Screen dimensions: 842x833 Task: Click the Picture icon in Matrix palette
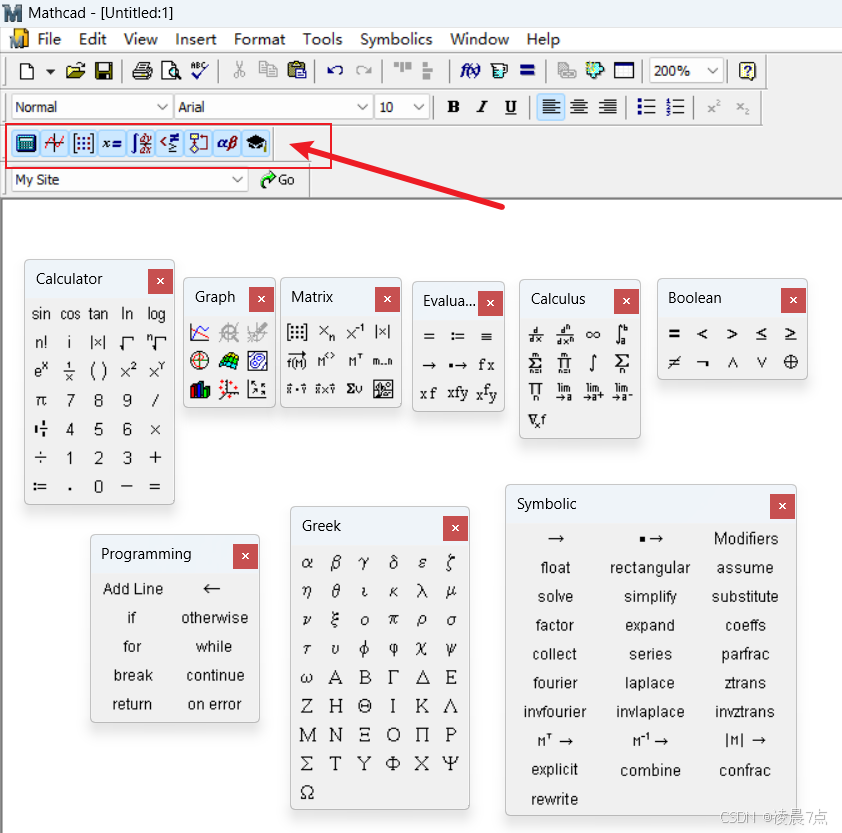[x=383, y=389]
